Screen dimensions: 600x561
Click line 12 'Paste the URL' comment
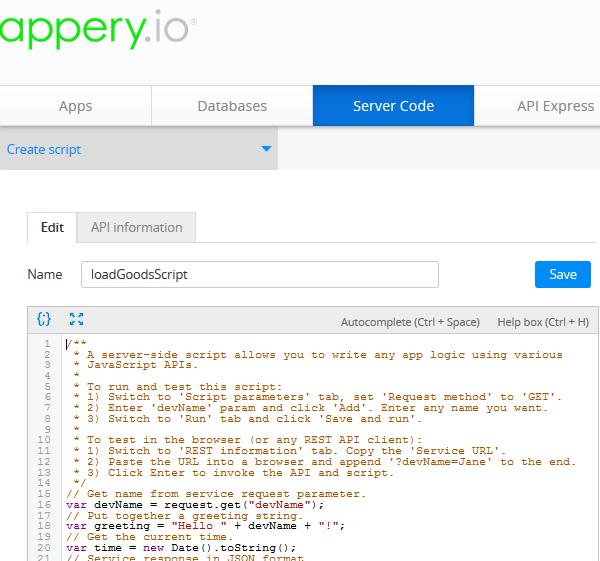point(324,462)
